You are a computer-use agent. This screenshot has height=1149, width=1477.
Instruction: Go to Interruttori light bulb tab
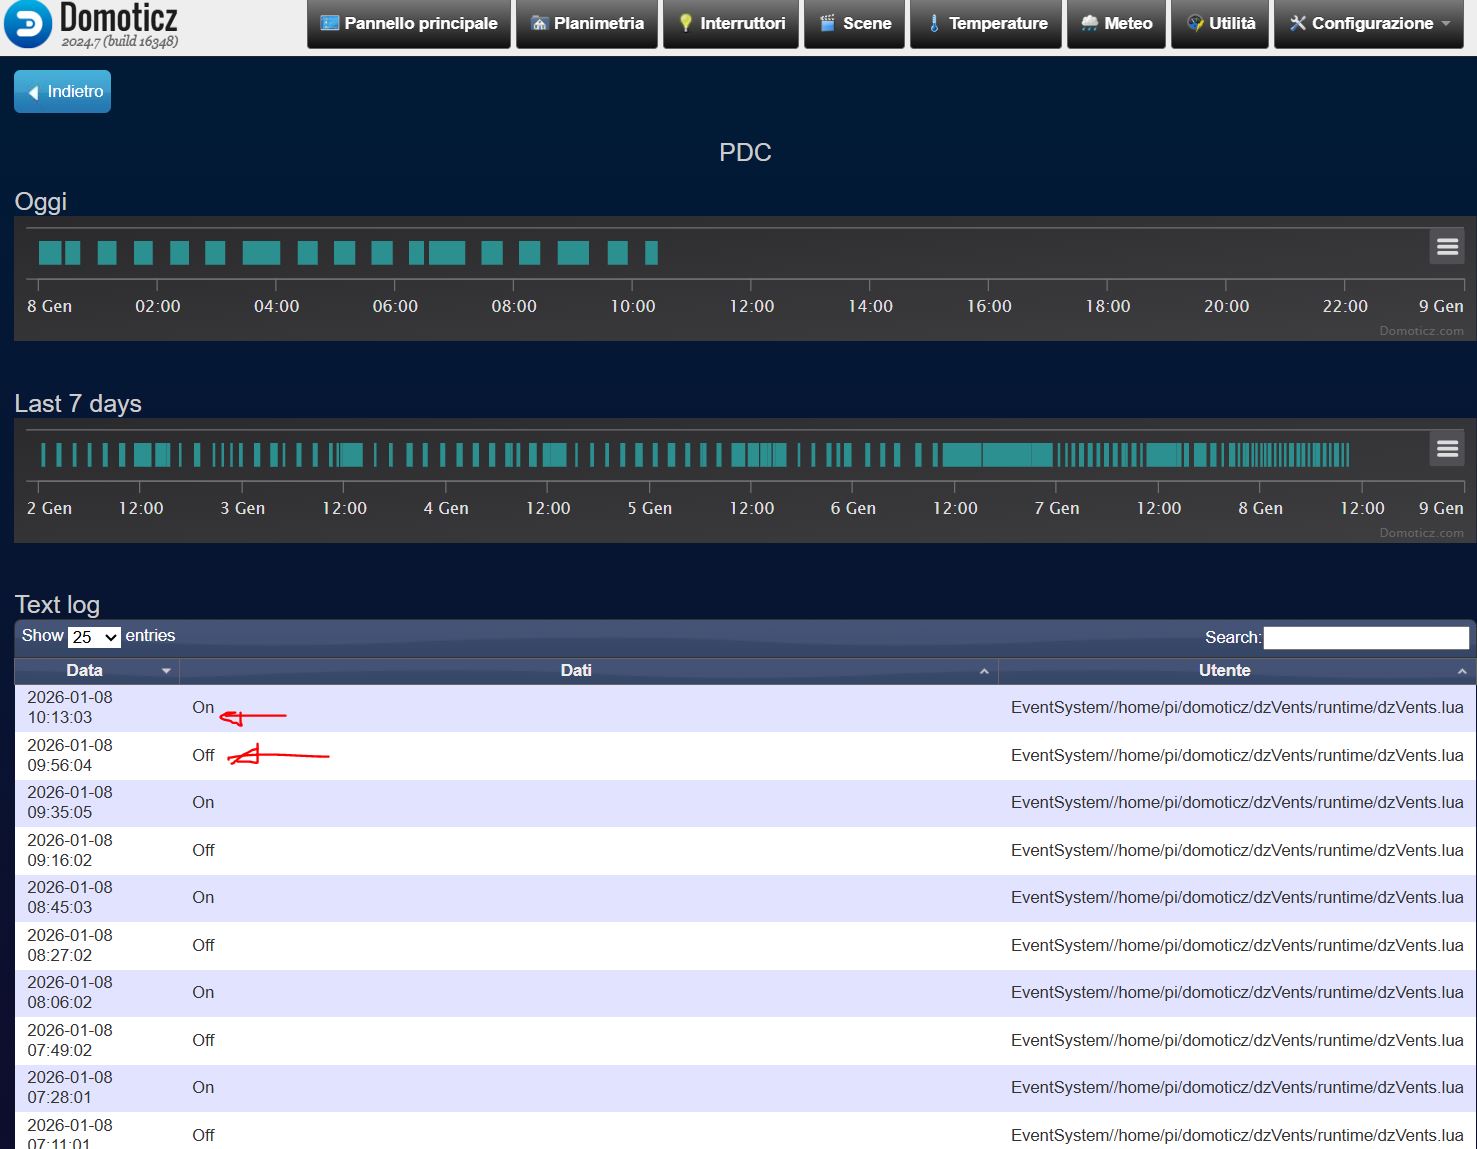pyautogui.click(x=731, y=23)
